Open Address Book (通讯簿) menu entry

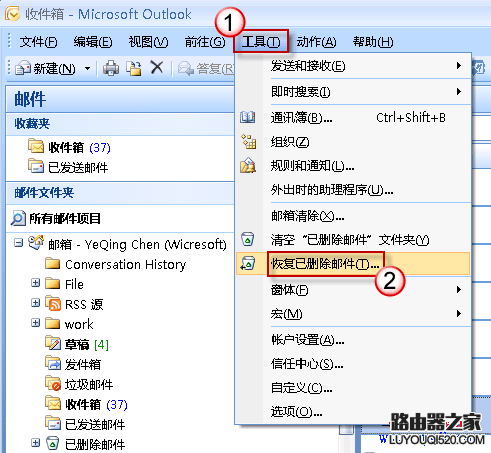click(353, 118)
